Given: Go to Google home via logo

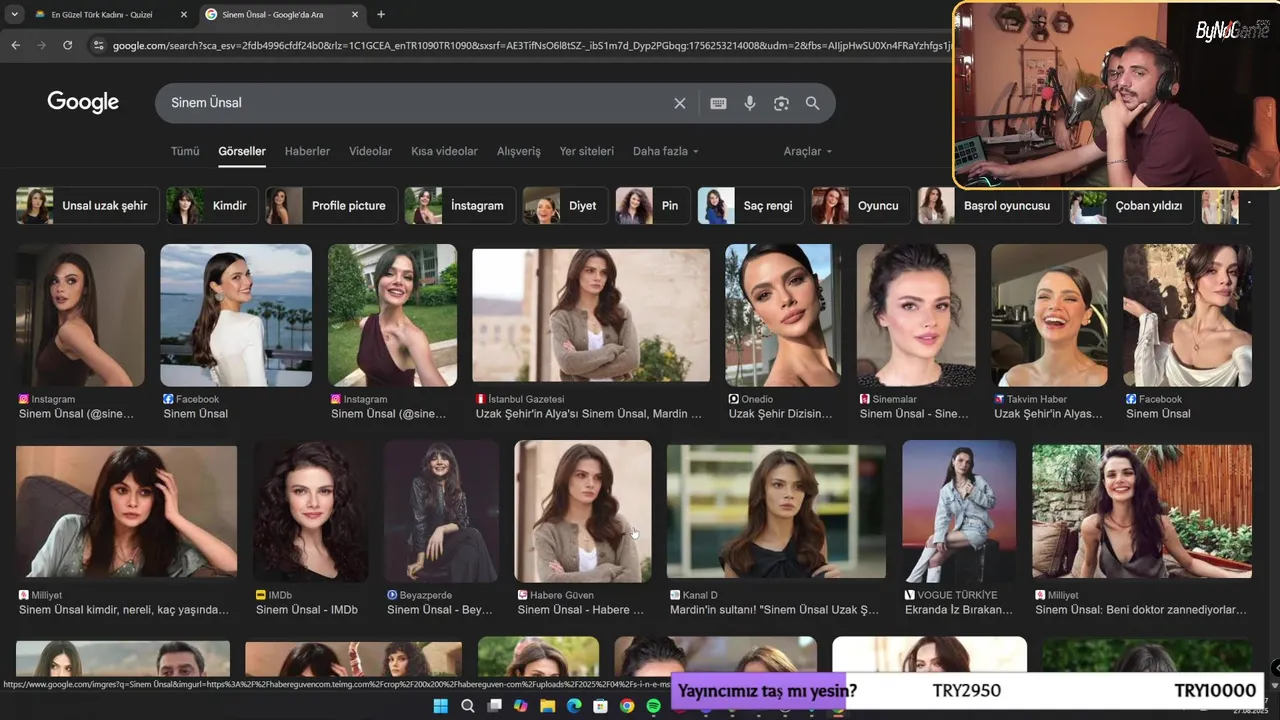Looking at the screenshot, I should click(83, 102).
